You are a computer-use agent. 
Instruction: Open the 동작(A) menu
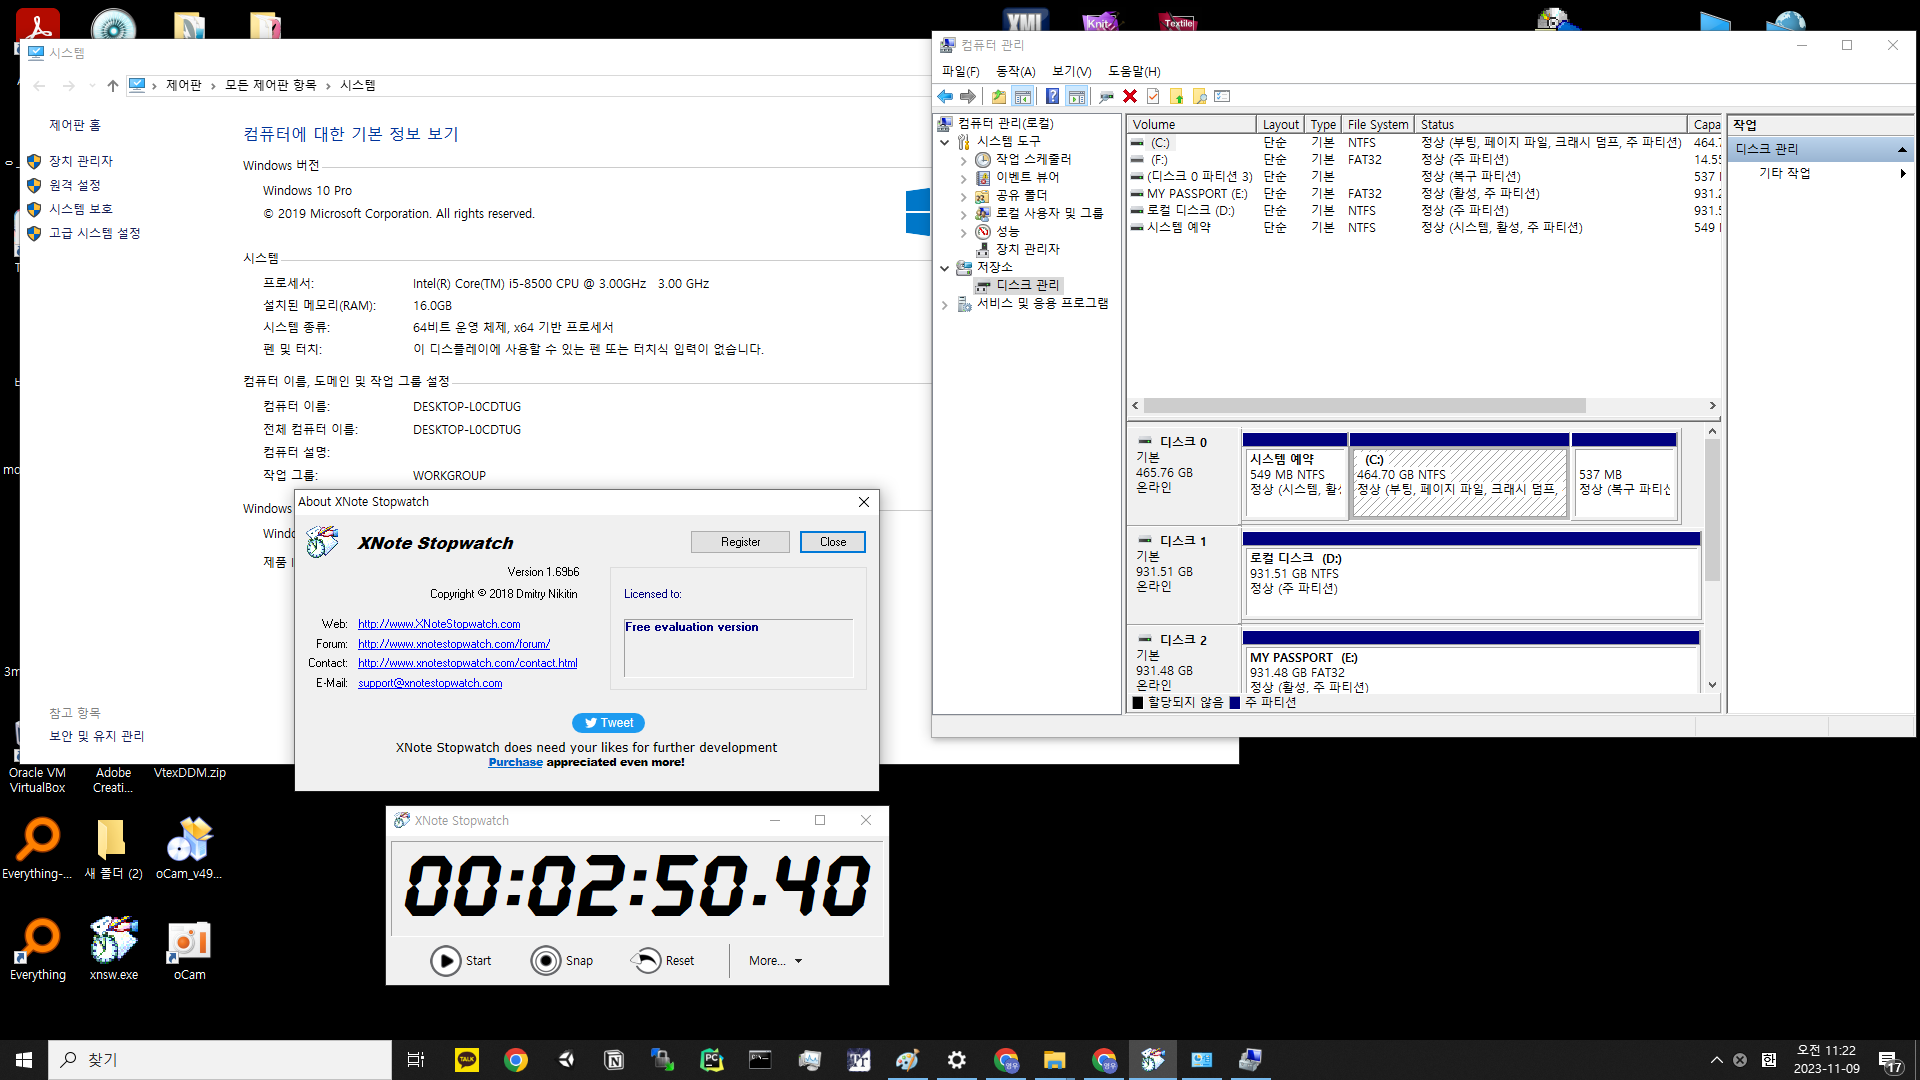point(1015,71)
